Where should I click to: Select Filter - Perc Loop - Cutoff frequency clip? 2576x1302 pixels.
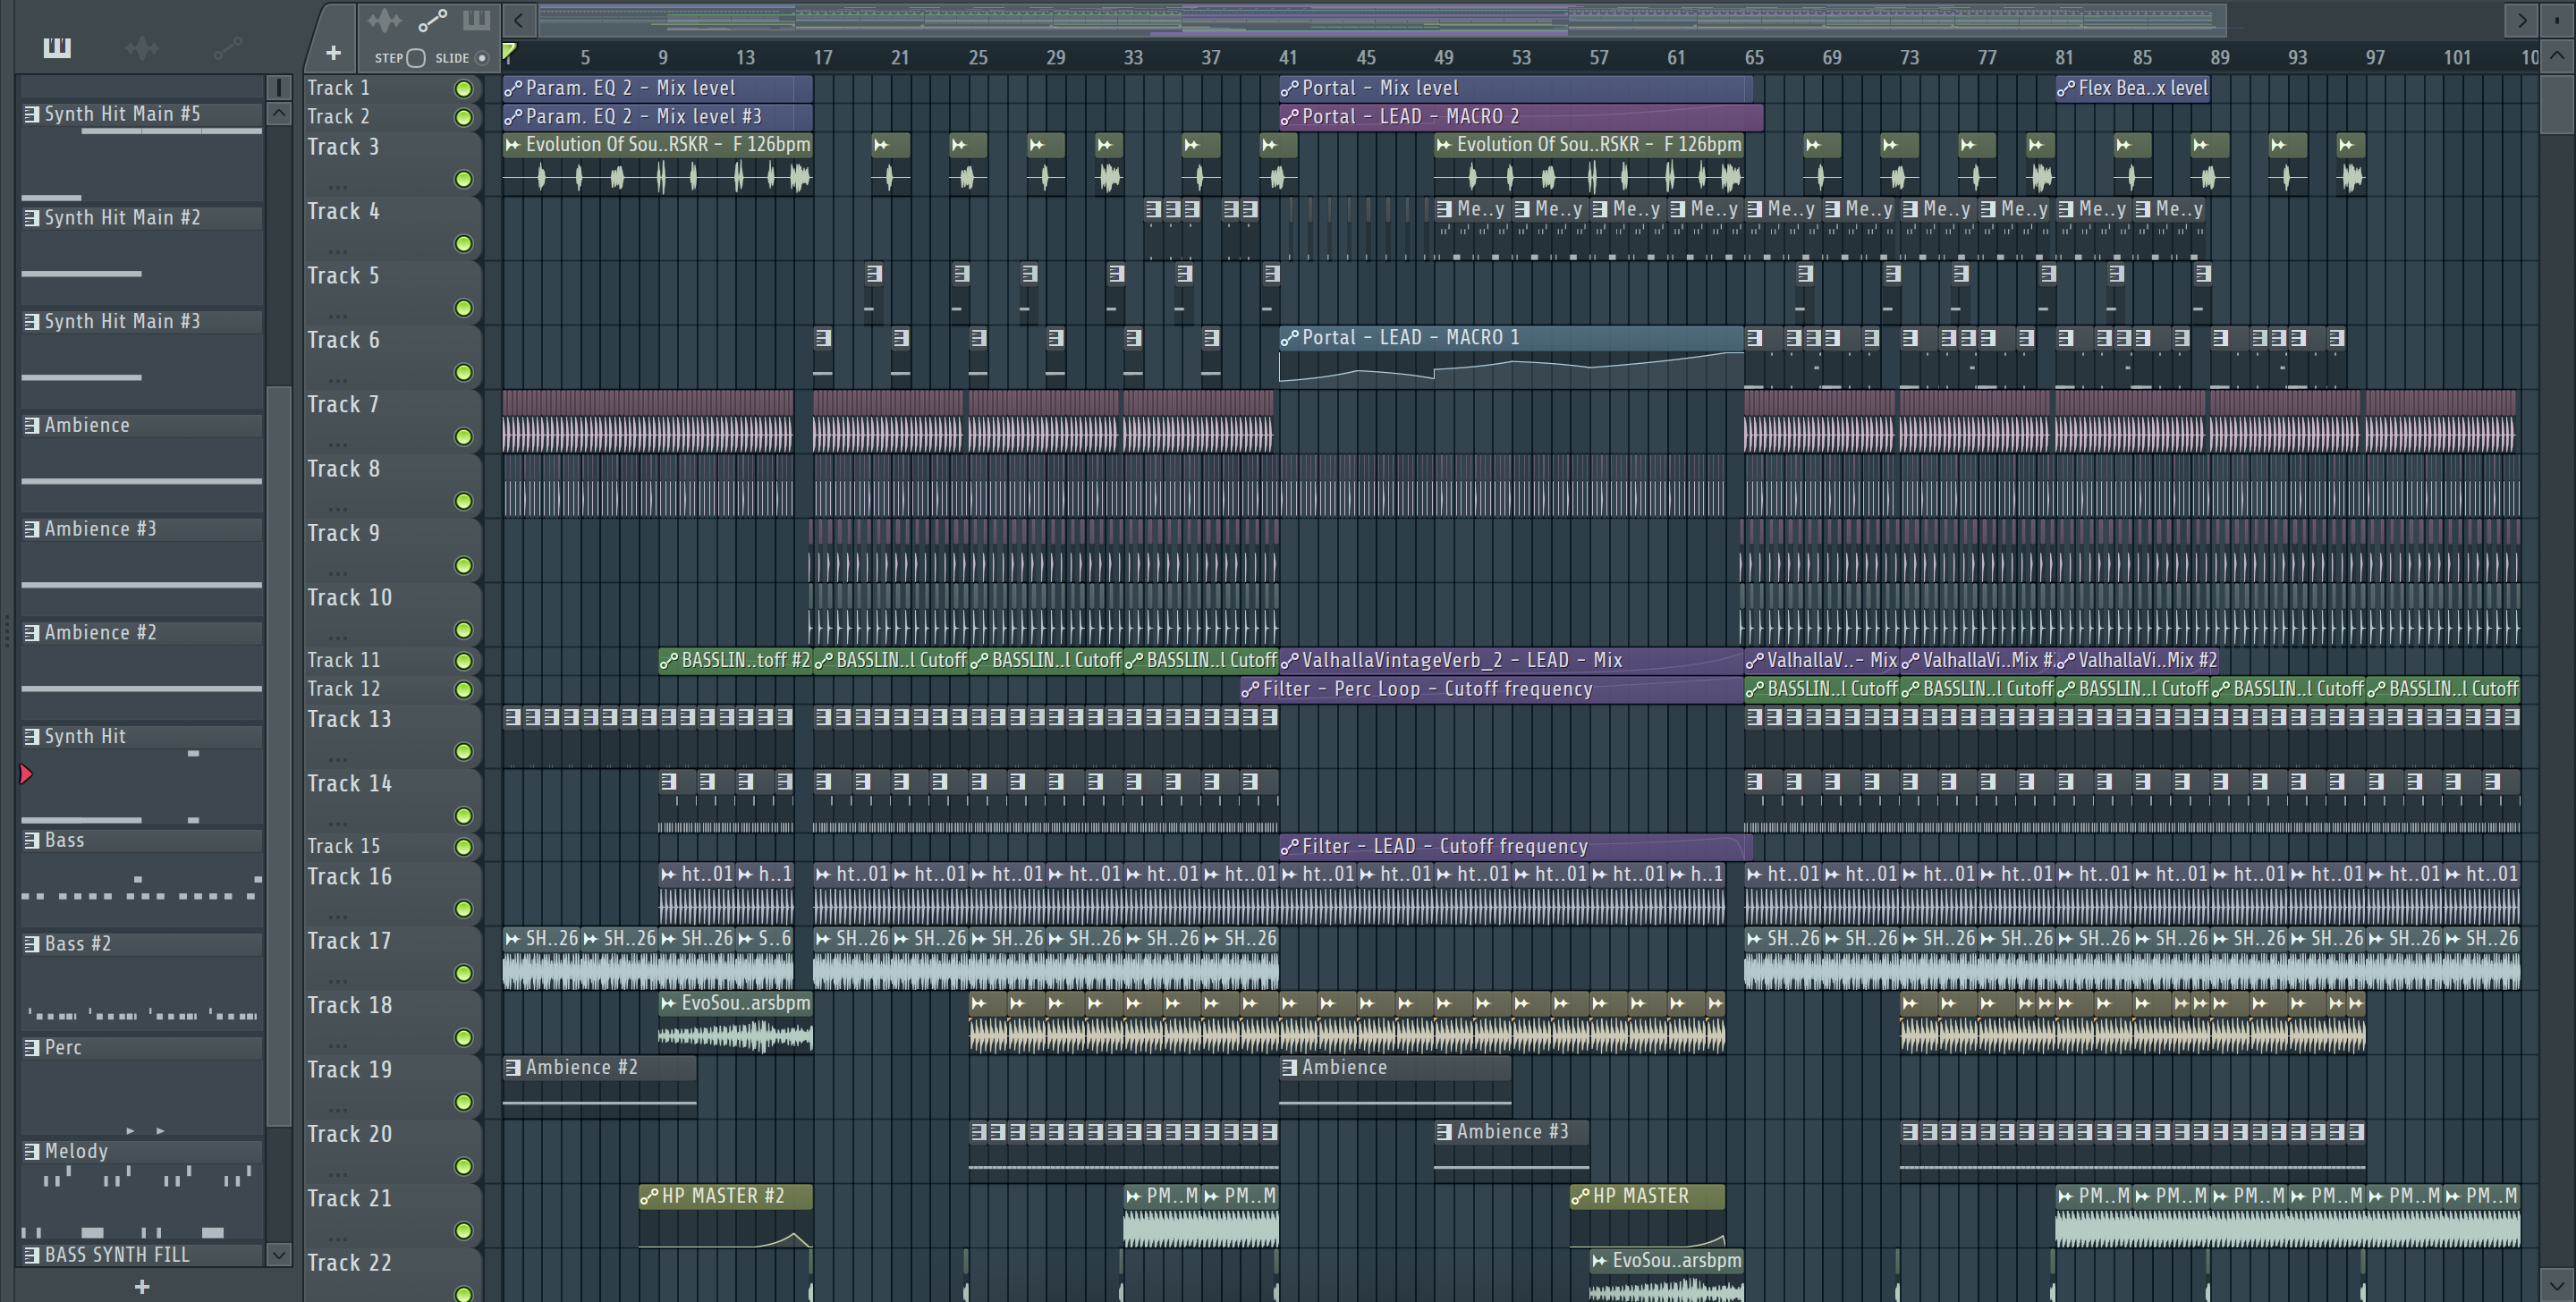click(1491, 689)
